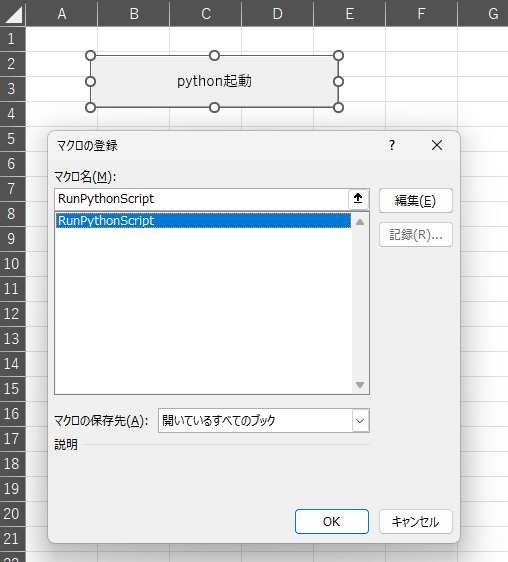
Task: Select row 7 header
Action: (x=13, y=189)
